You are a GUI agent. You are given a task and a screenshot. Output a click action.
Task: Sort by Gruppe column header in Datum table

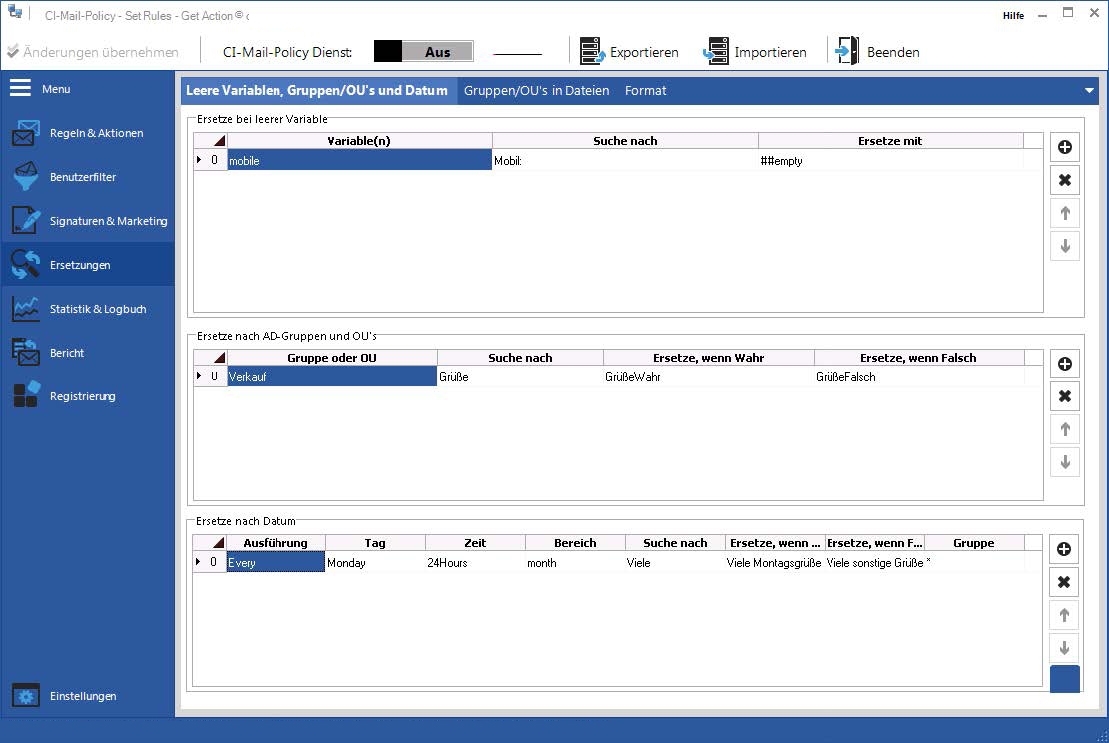pyautogui.click(x=974, y=543)
